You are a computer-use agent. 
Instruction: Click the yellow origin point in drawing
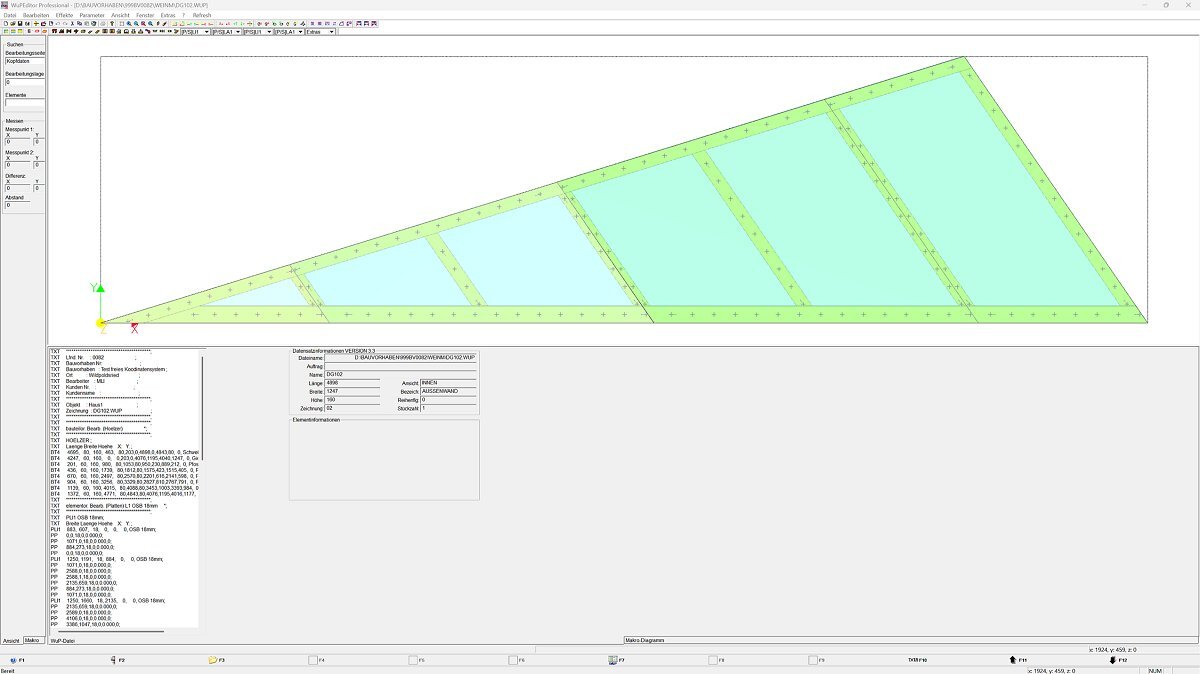101,323
